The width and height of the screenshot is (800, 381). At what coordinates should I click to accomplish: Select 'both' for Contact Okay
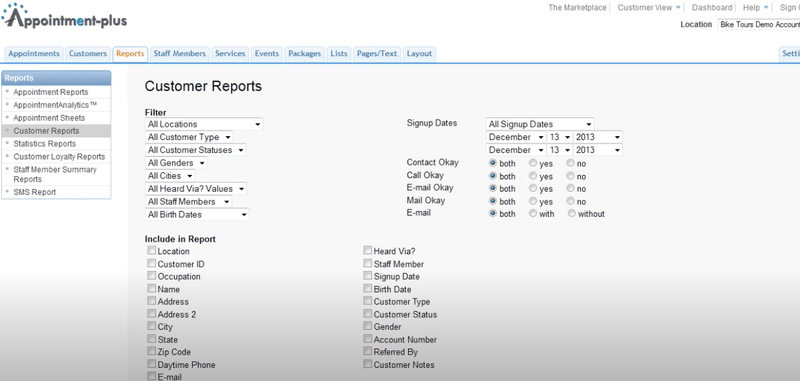pyautogui.click(x=493, y=163)
